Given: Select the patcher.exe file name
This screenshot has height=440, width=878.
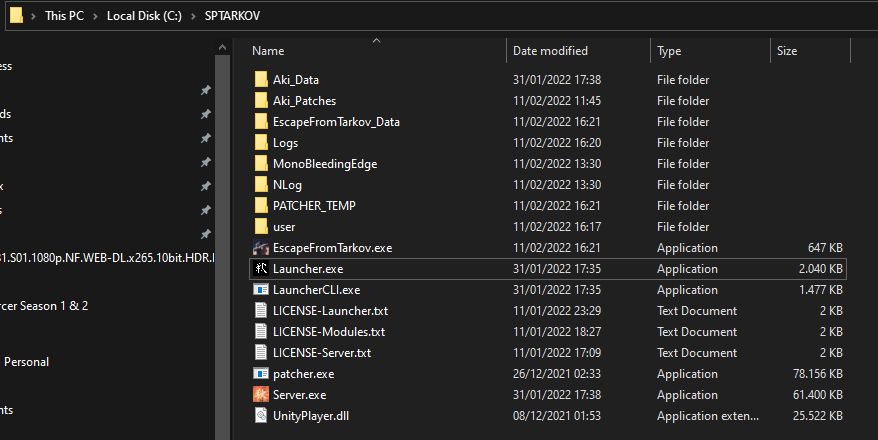Looking at the screenshot, I should point(303,373).
